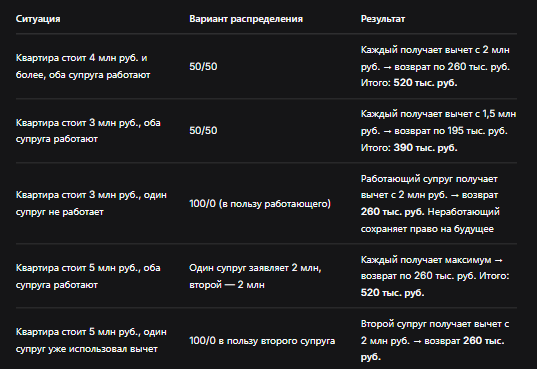Click the "Ситуация" column header
Image resolution: width=537 pixels, height=369 pixels.
38,19
